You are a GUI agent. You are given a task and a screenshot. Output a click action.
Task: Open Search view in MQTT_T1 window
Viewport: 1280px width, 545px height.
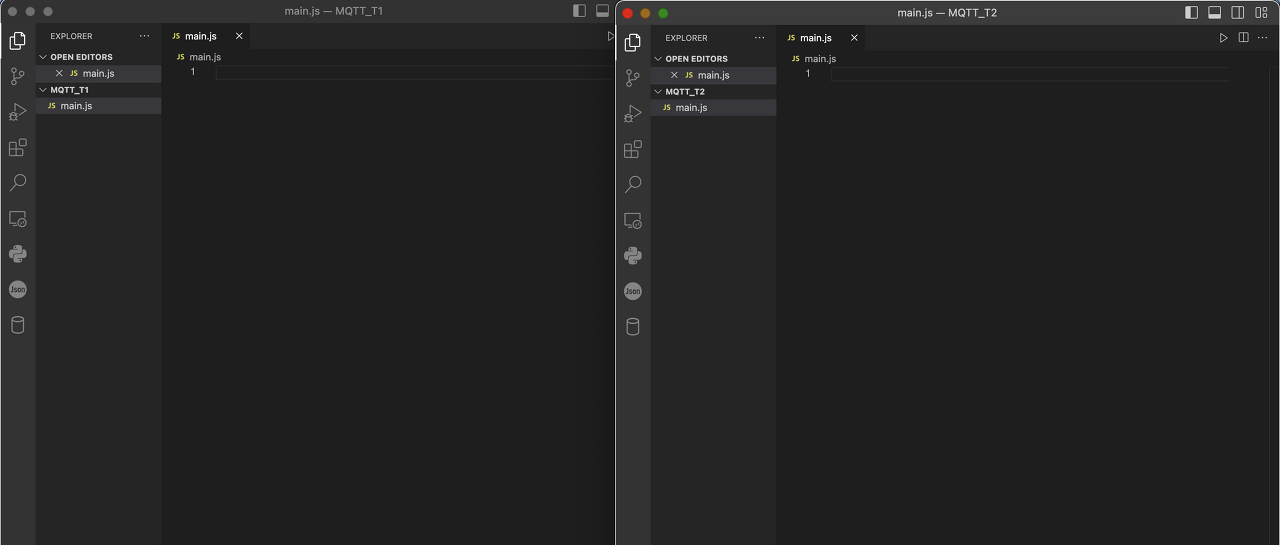(17, 183)
